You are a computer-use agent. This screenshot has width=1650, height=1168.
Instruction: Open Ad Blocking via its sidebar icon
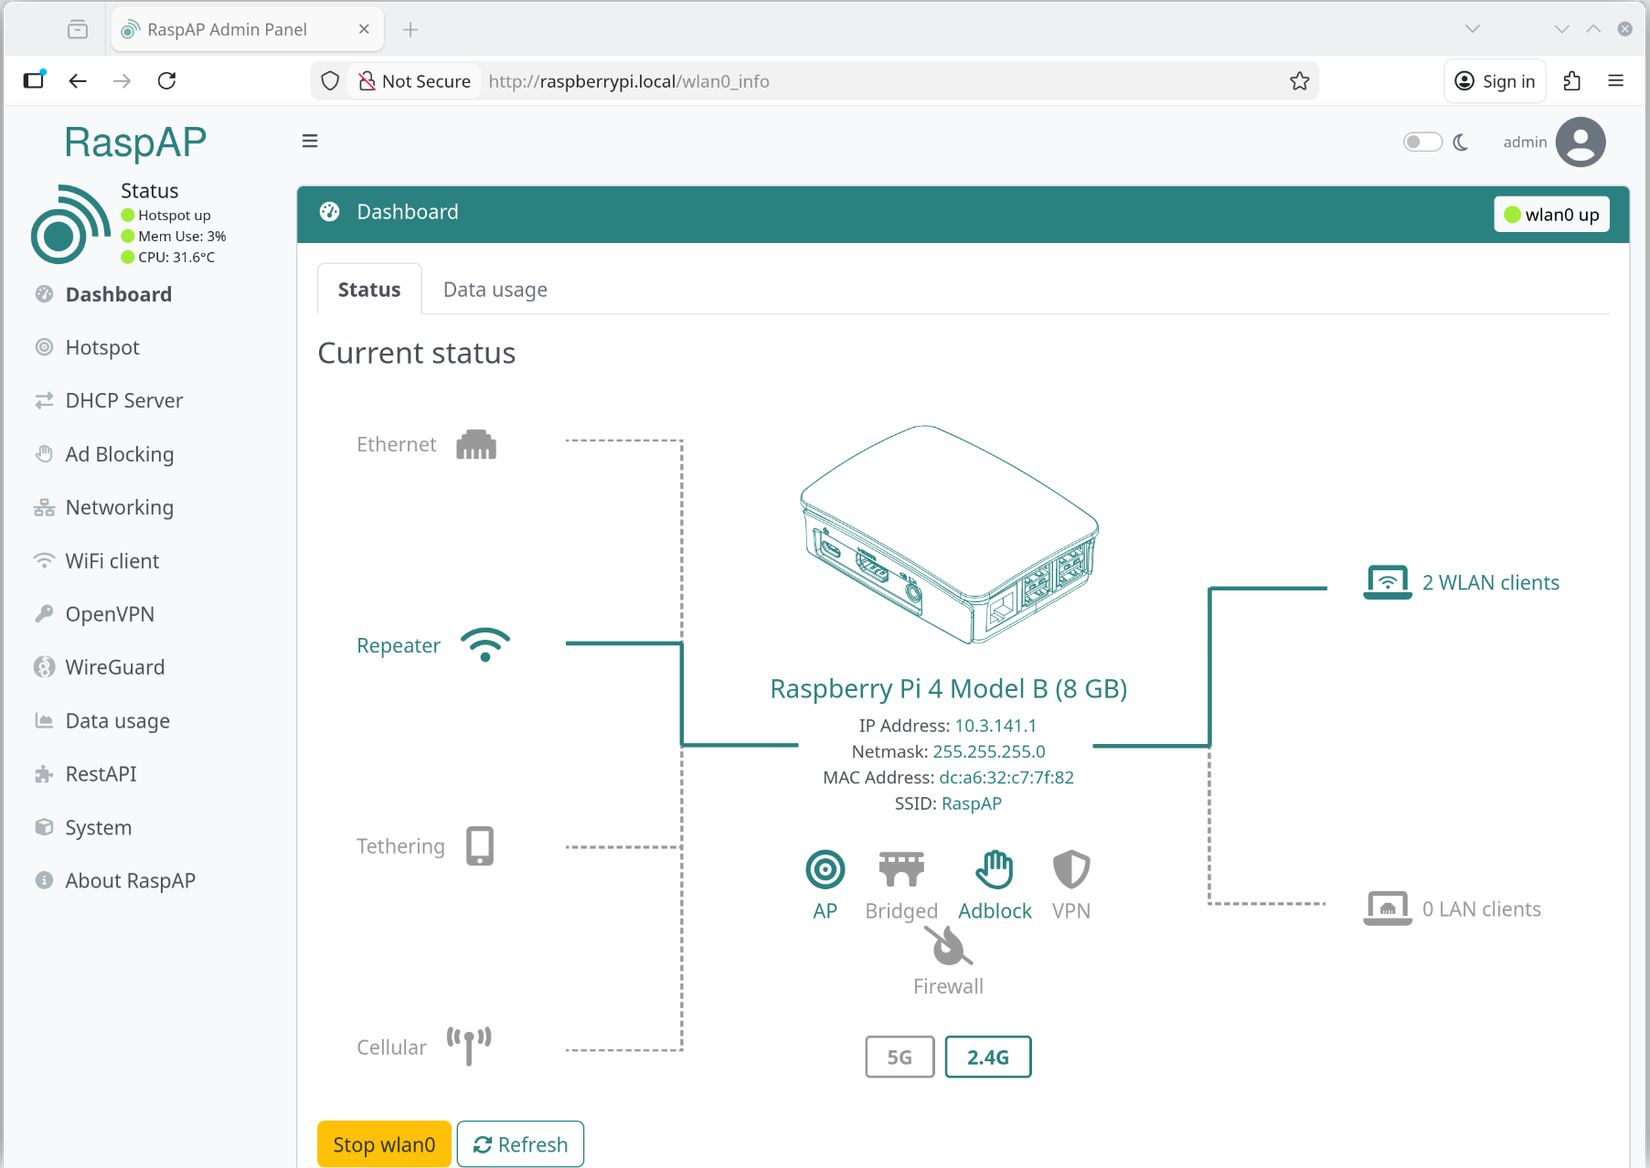pyautogui.click(x=43, y=453)
